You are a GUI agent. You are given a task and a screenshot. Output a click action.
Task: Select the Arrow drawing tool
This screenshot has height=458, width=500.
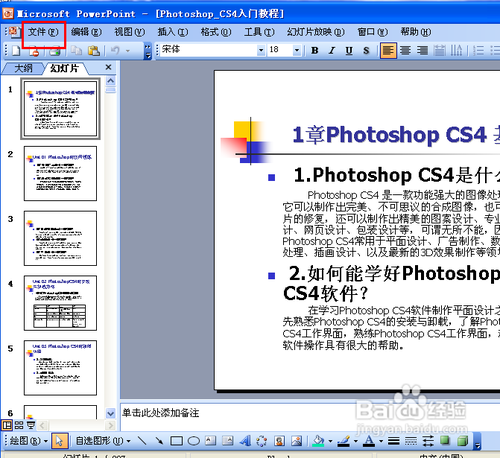point(159,441)
